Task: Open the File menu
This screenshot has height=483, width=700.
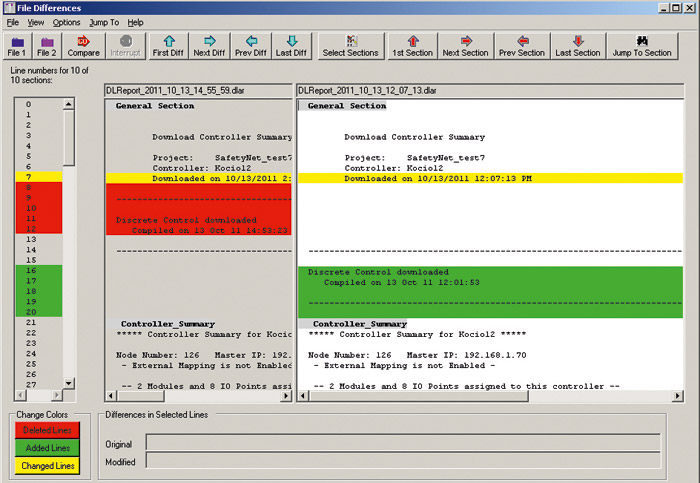Action: [x=13, y=22]
